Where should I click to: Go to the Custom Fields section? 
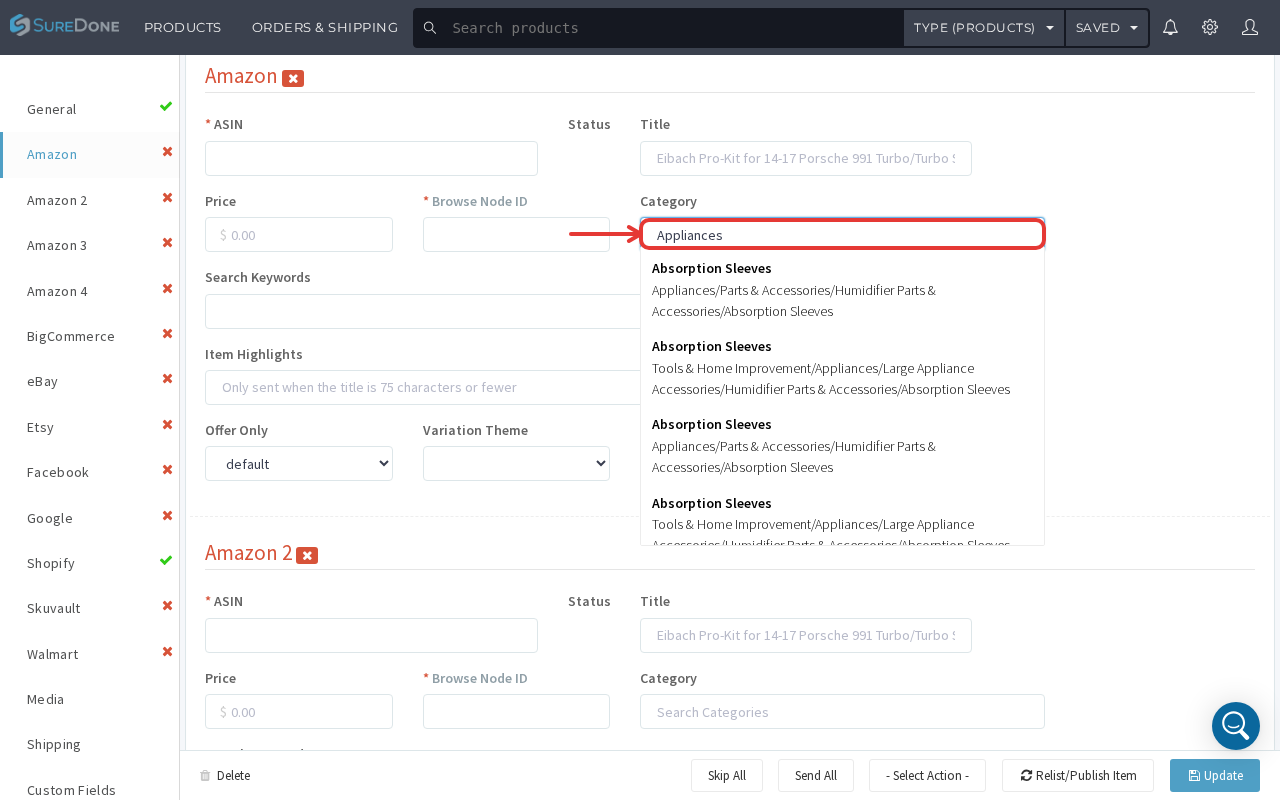point(71,790)
